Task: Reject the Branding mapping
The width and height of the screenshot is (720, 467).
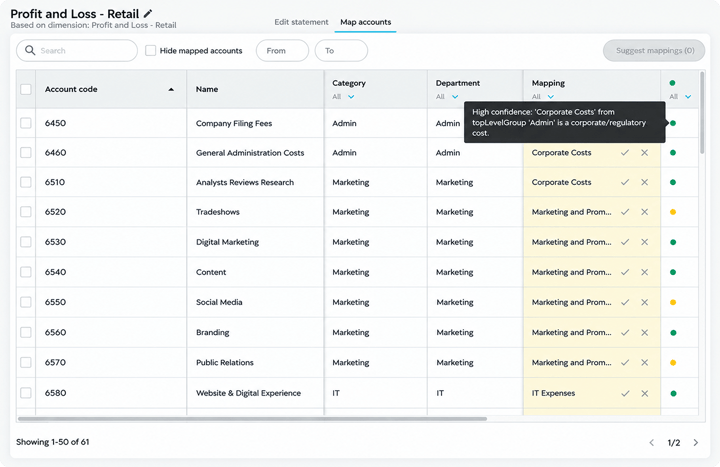Action: coord(645,332)
